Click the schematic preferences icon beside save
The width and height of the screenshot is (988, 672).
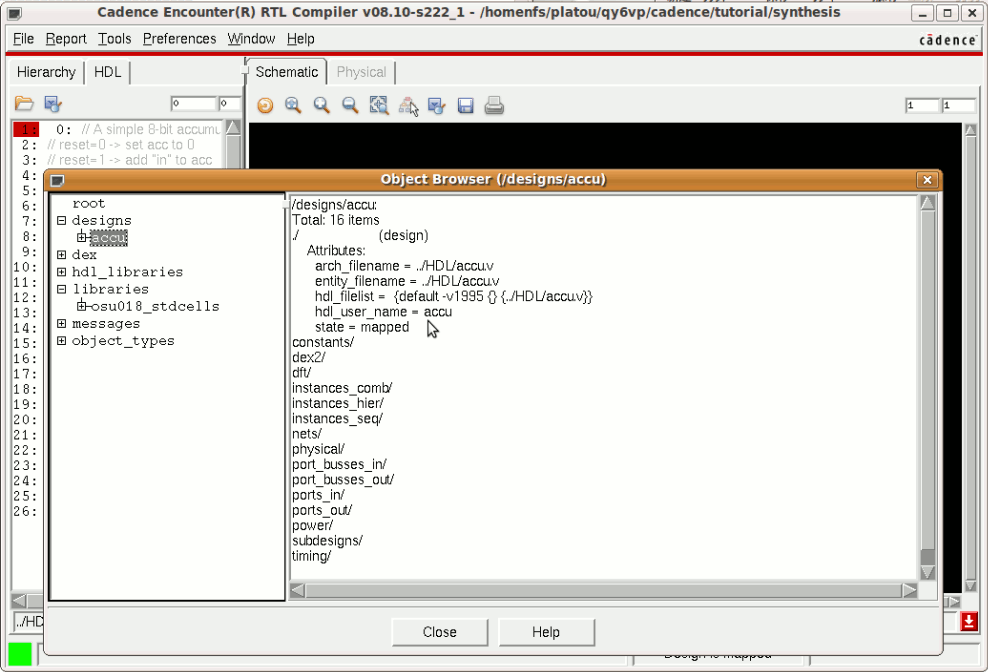point(437,105)
